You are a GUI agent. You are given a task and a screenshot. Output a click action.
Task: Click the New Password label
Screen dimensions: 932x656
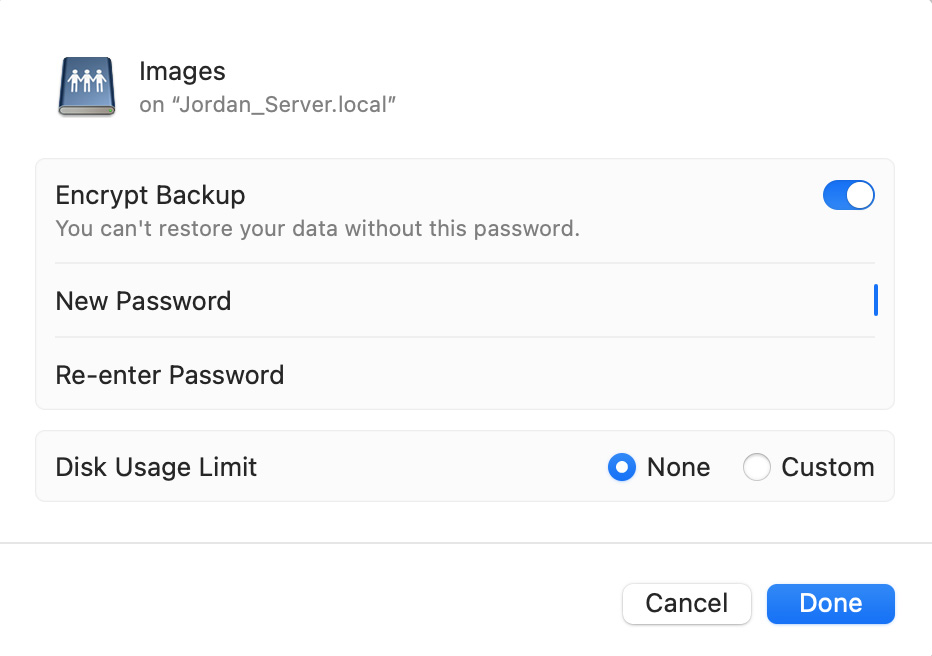point(143,301)
